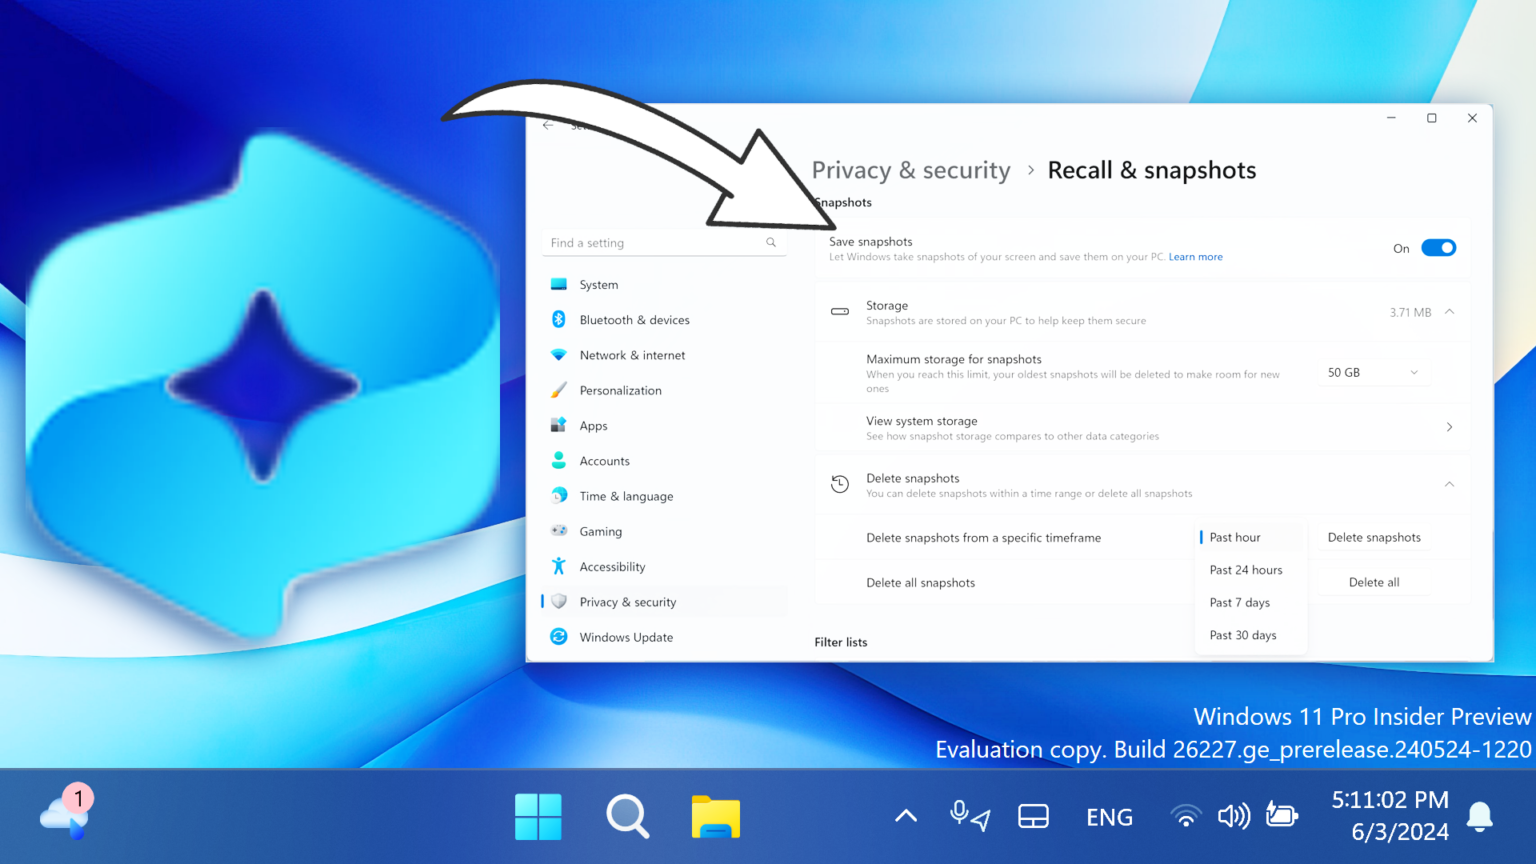Turn off the Save snapshots toggle
This screenshot has height=864, width=1536.
pyautogui.click(x=1438, y=248)
